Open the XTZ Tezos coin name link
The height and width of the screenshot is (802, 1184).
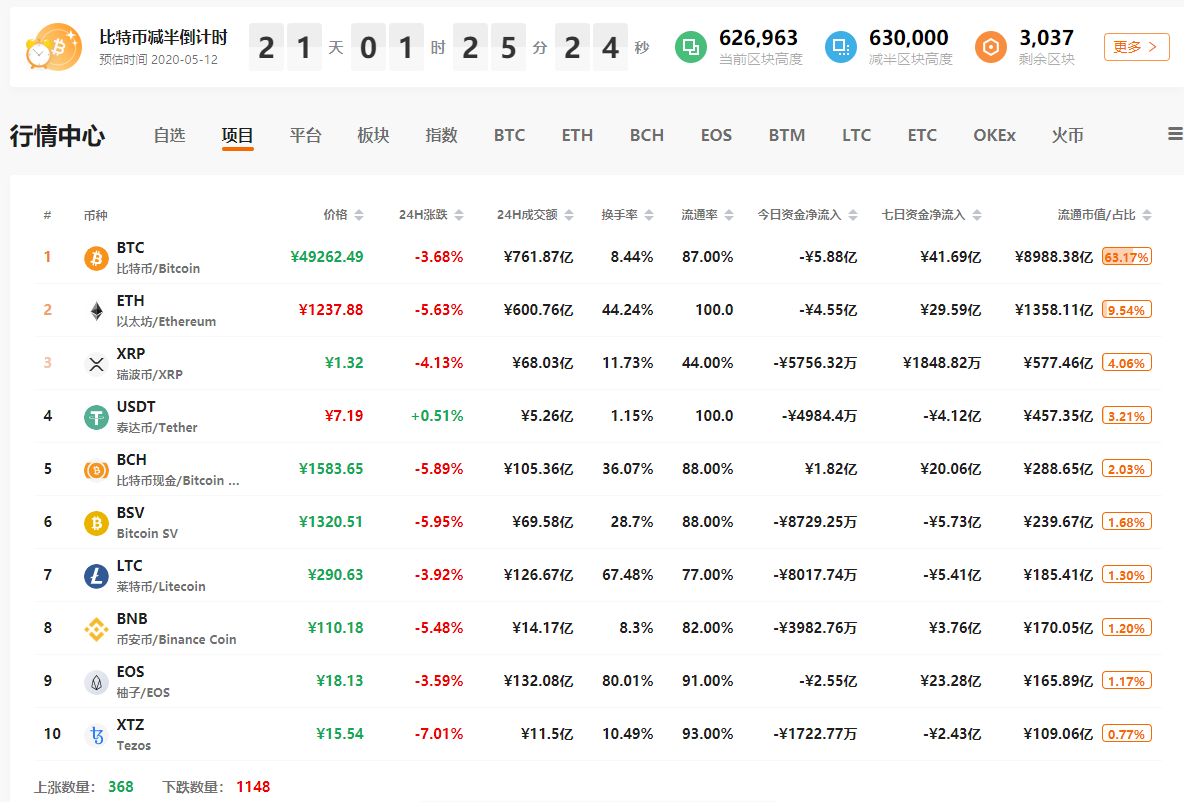pyautogui.click(x=134, y=734)
